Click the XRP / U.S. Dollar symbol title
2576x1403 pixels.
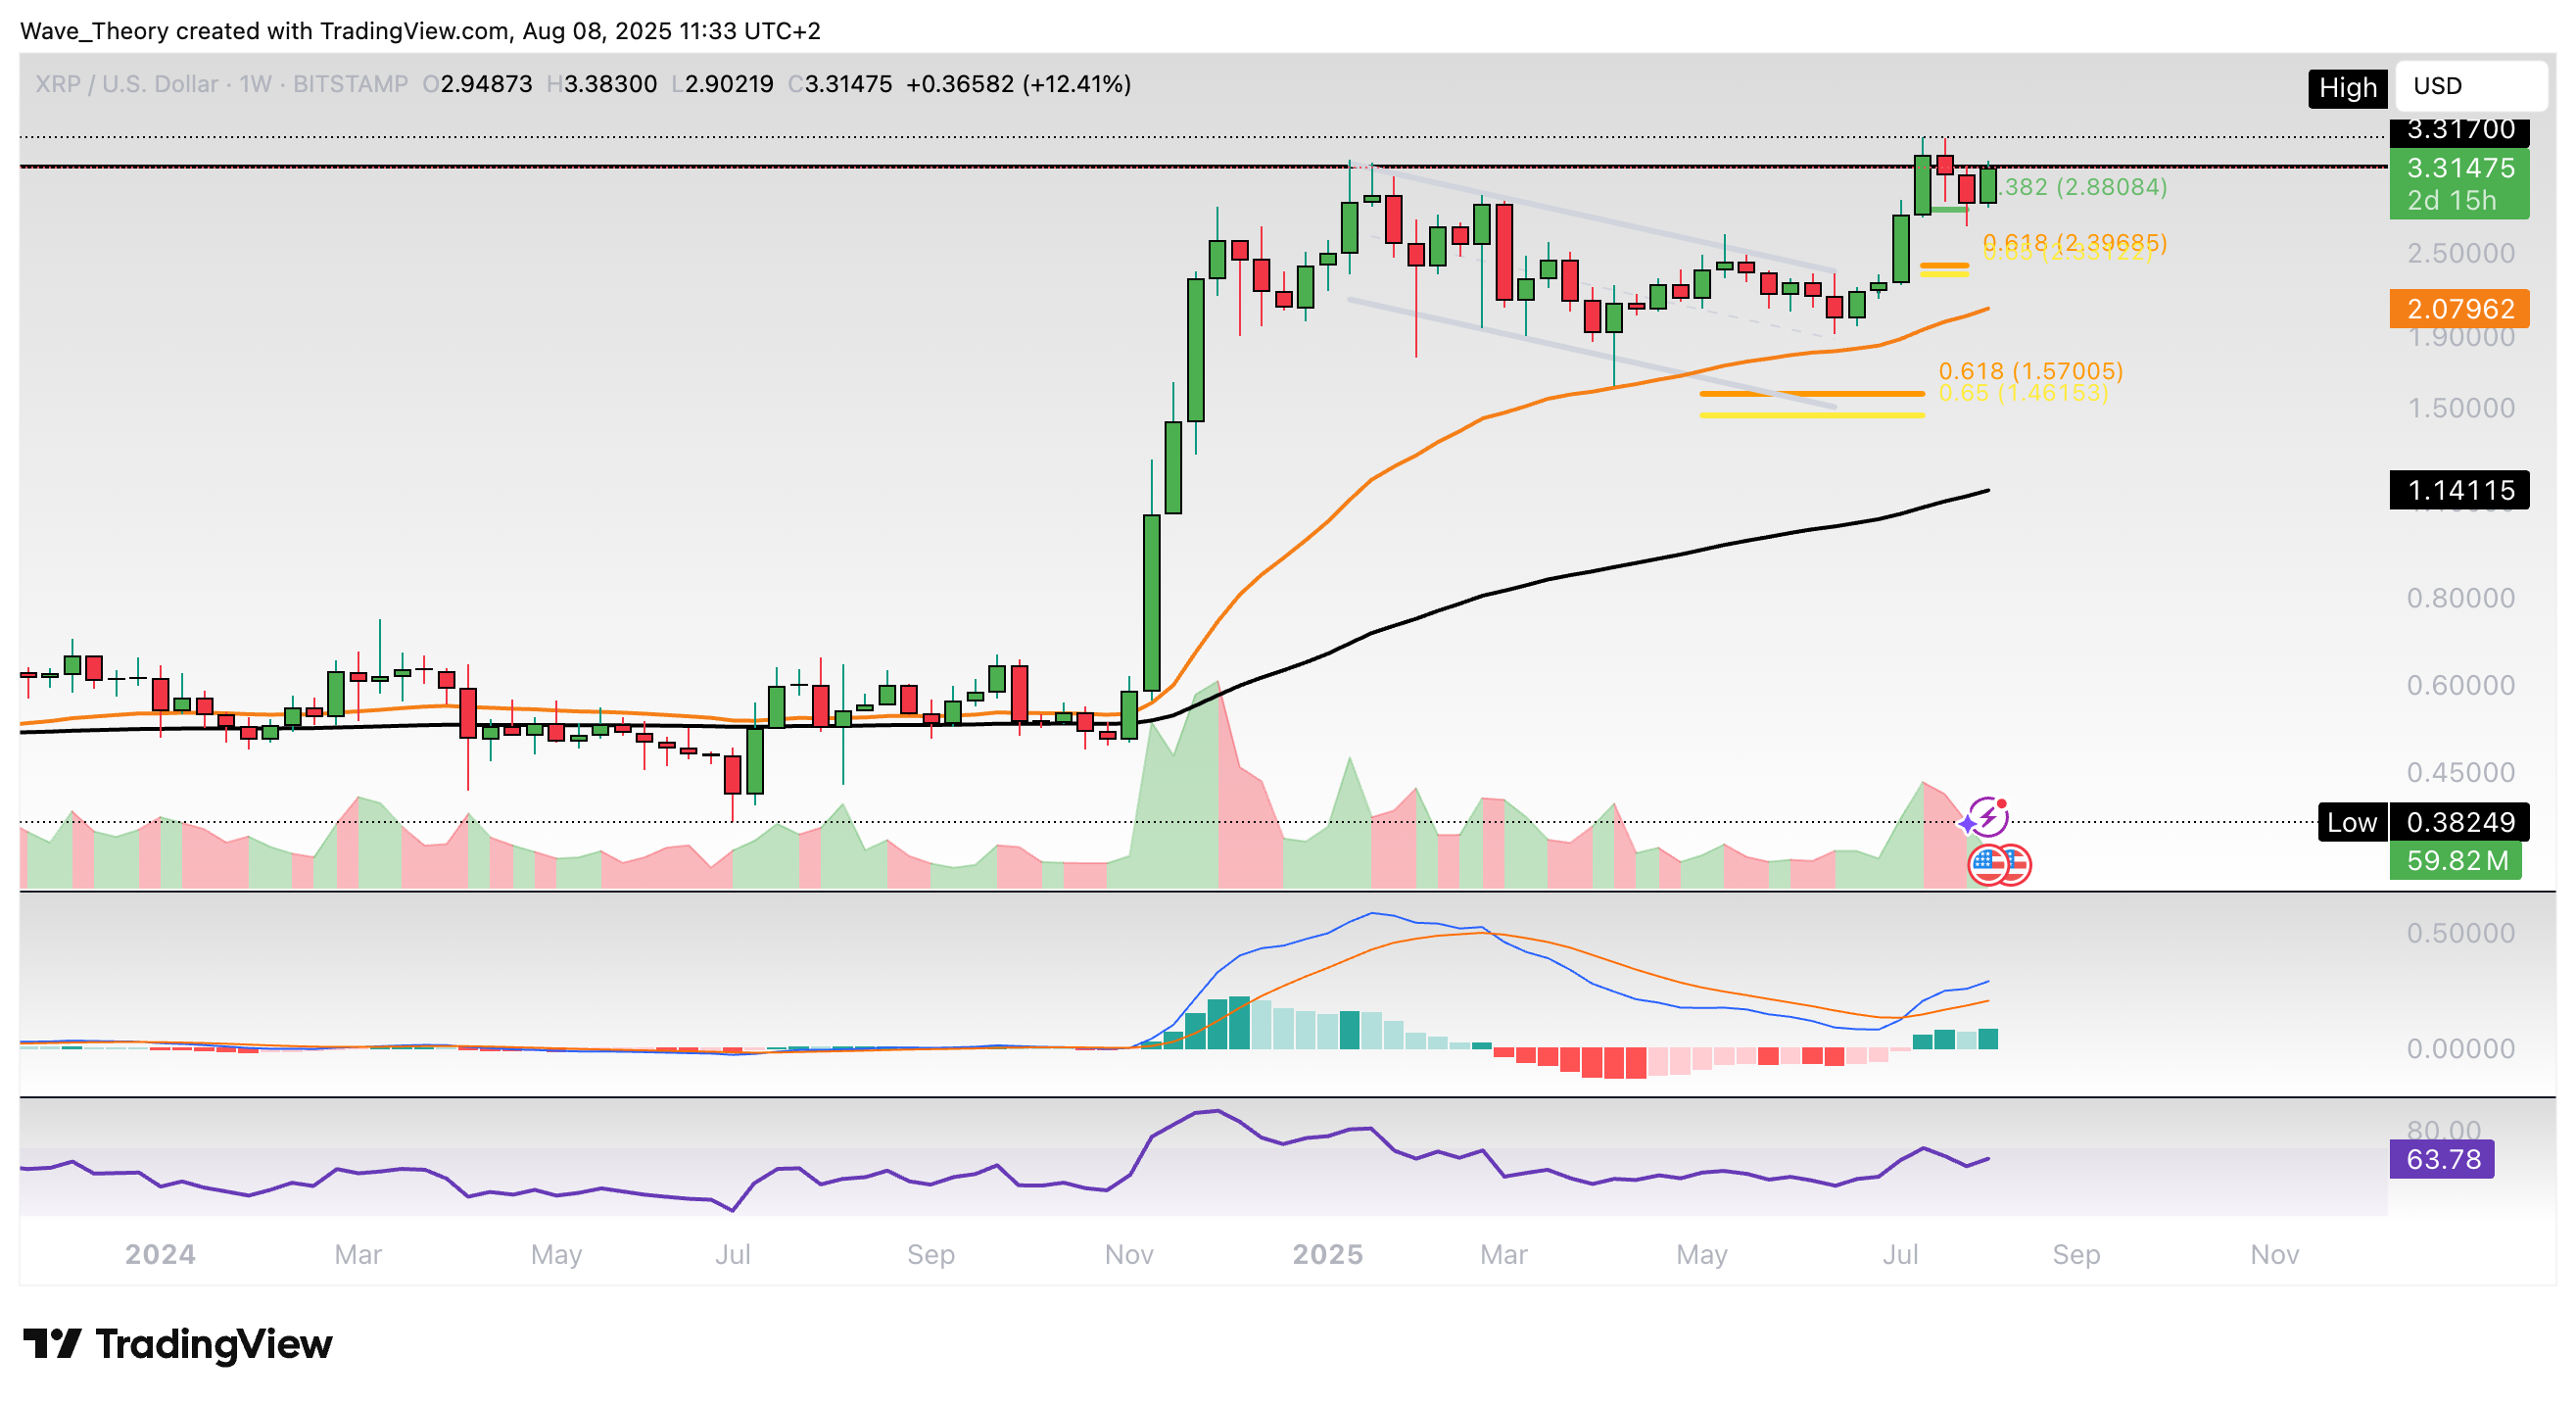coord(126,84)
